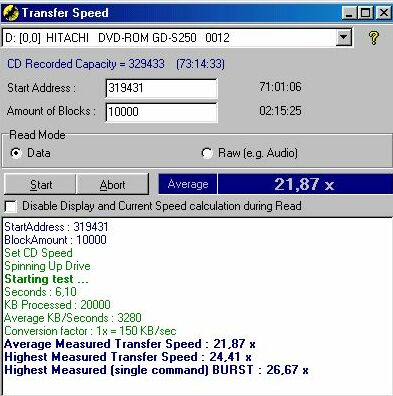Click the Read Mode group label
393x396 pixels.
(x=37, y=135)
